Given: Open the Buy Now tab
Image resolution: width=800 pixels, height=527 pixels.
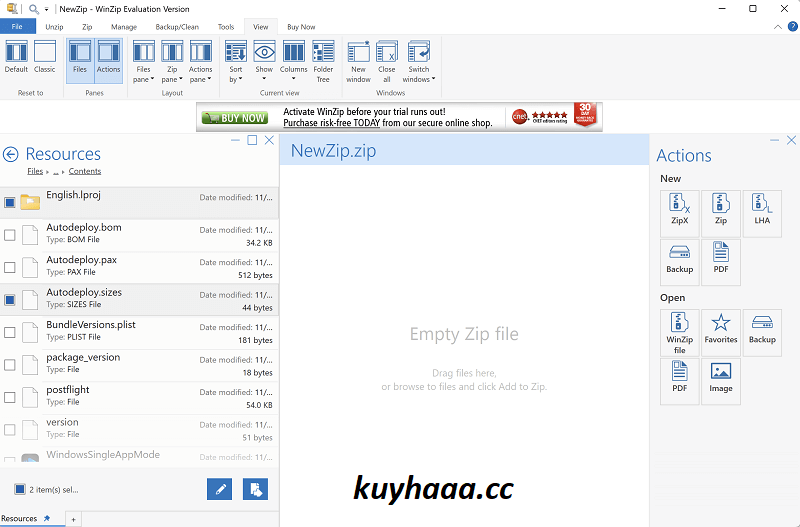Looking at the screenshot, I should (x=301, y=27).
